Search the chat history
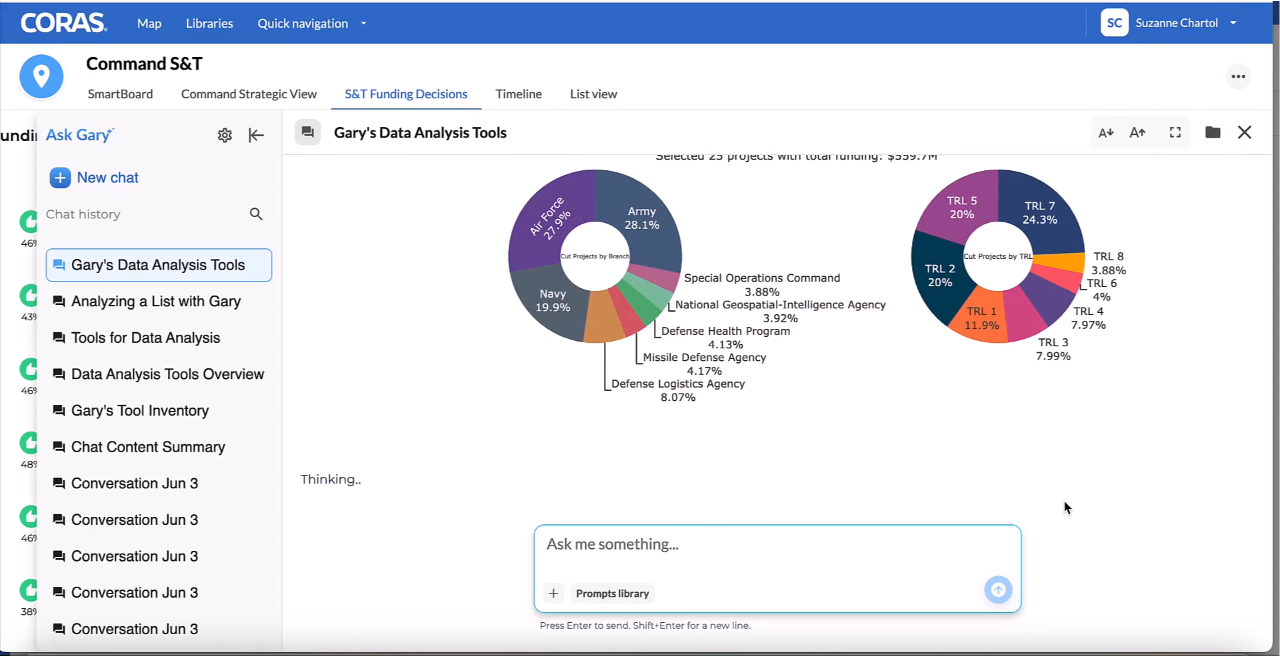The height and width of the screenshot is (656, 1280). 256,214
